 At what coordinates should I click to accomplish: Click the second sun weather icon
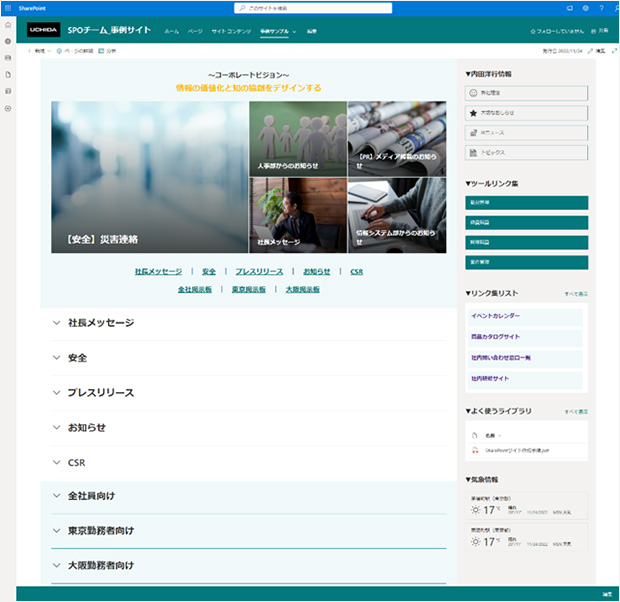tap(475, 541)
